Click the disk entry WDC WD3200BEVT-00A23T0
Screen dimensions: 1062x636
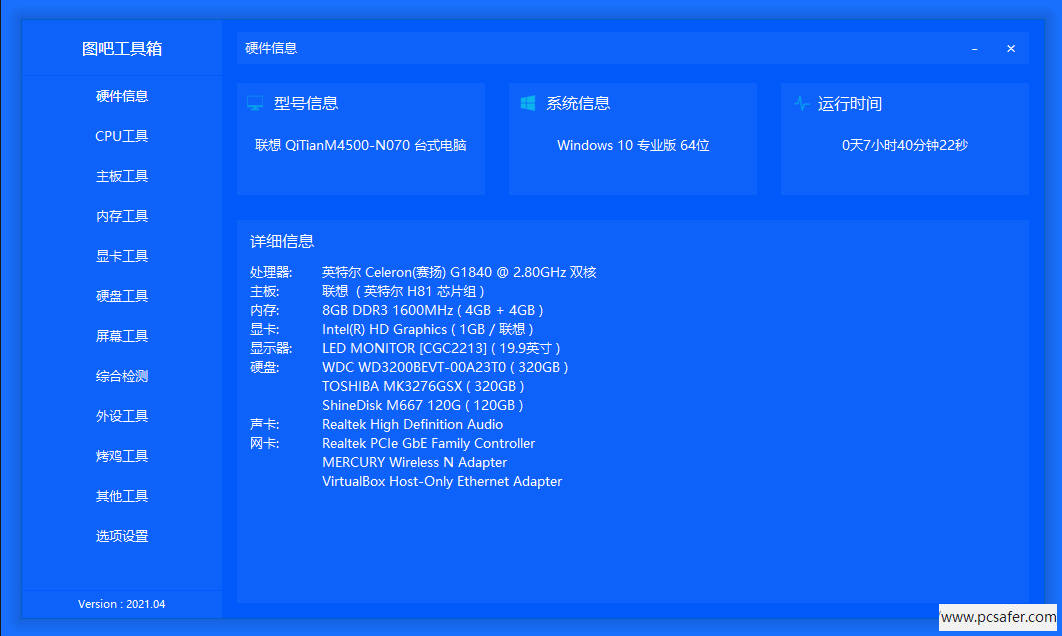445,367
